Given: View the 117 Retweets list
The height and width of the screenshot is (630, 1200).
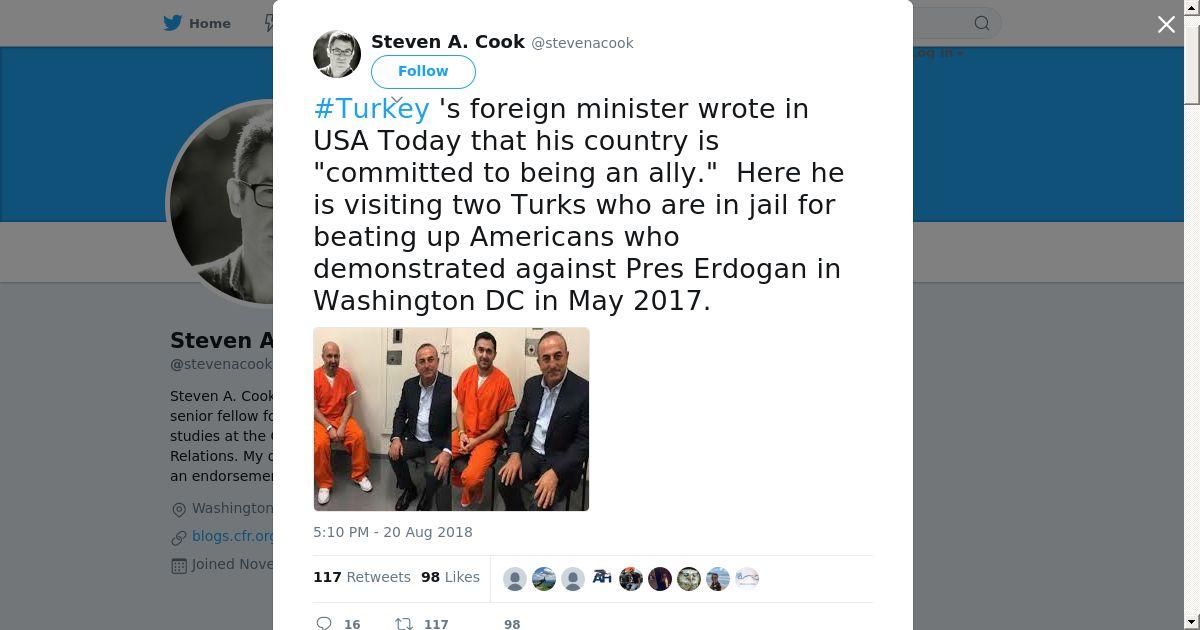Looking at the screenshot, I should click(362, 577).
